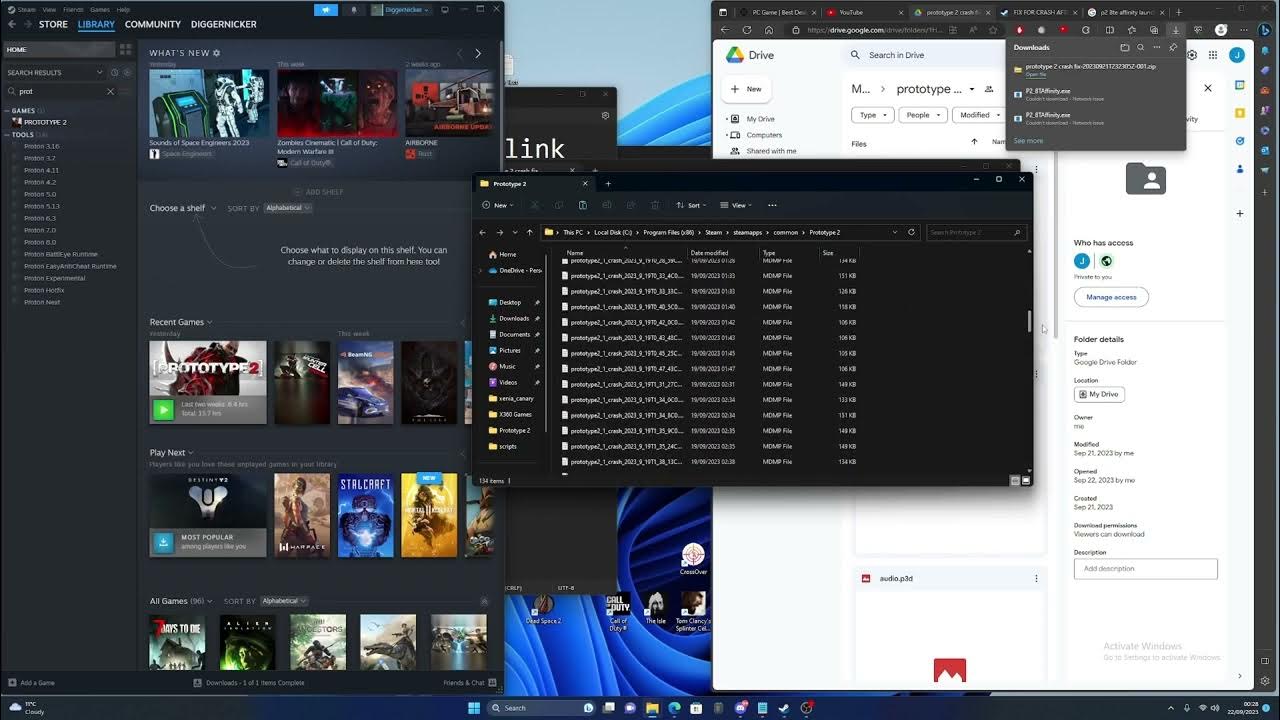Open File Explorer more options ellipsis

pyautogui.click(x=772, y=205)
